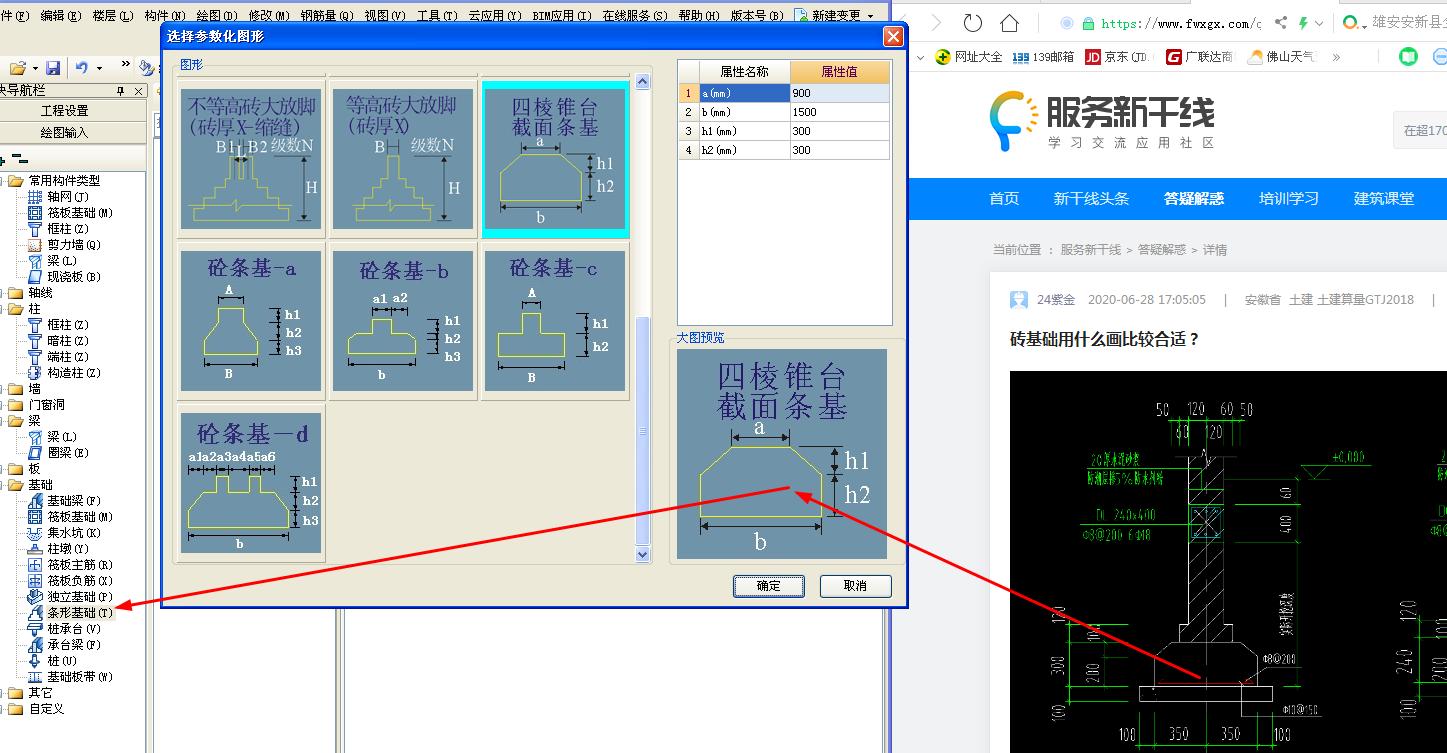
Task: Collapse the 常用构件类型 folder
Action: coord(0,181)
